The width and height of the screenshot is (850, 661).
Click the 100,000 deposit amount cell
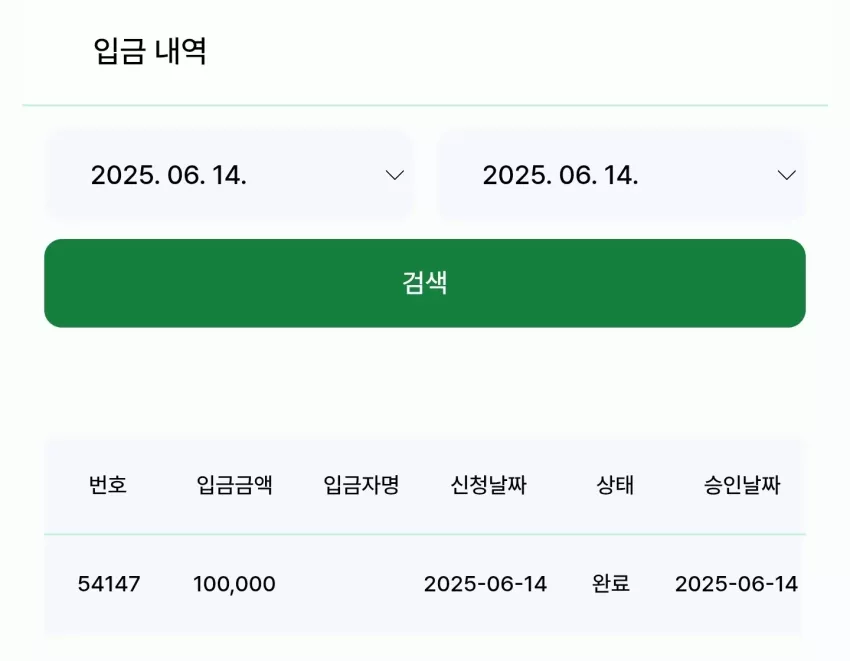pos(234,584)
